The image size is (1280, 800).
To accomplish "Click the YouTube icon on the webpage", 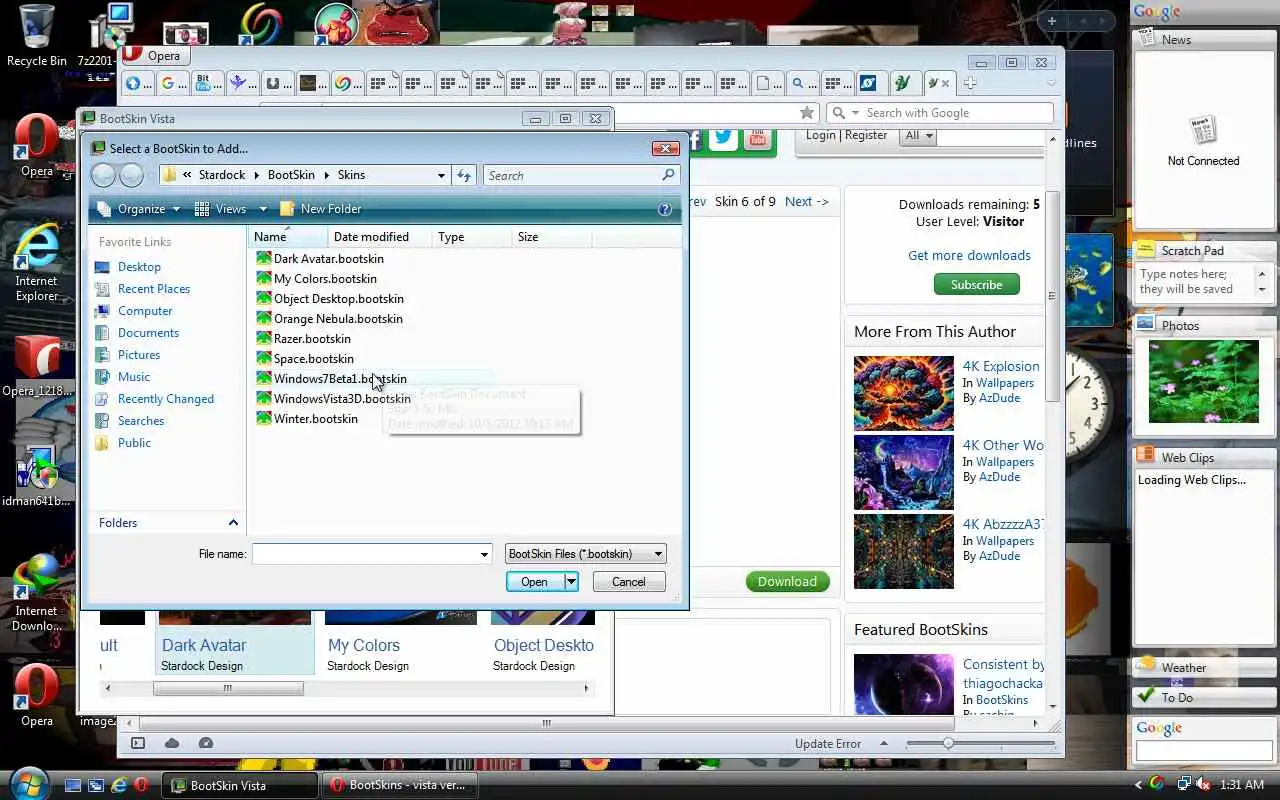I will (757, 138).
